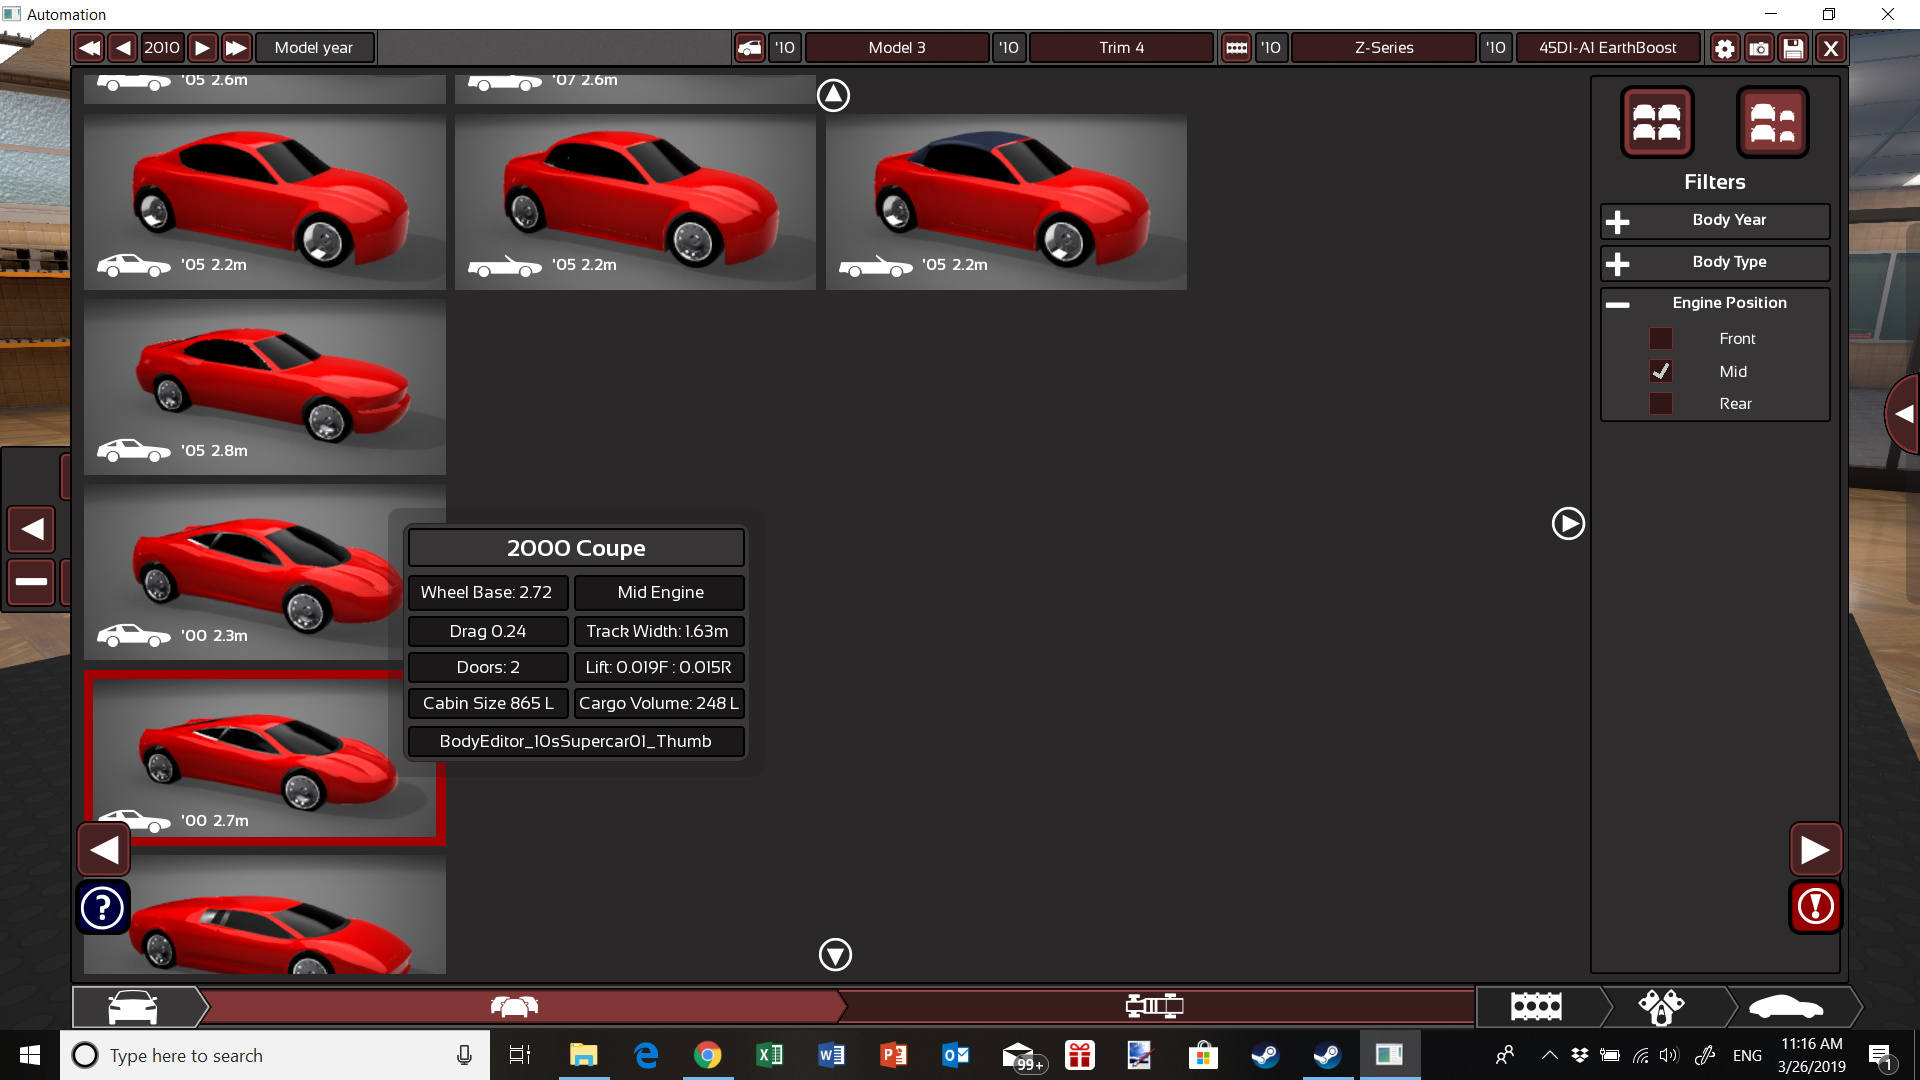Viewport: 1920px width, 1080px height.
Task: Select the '05 2.8m coupe body thumbnail
Action: click(265, 388)
